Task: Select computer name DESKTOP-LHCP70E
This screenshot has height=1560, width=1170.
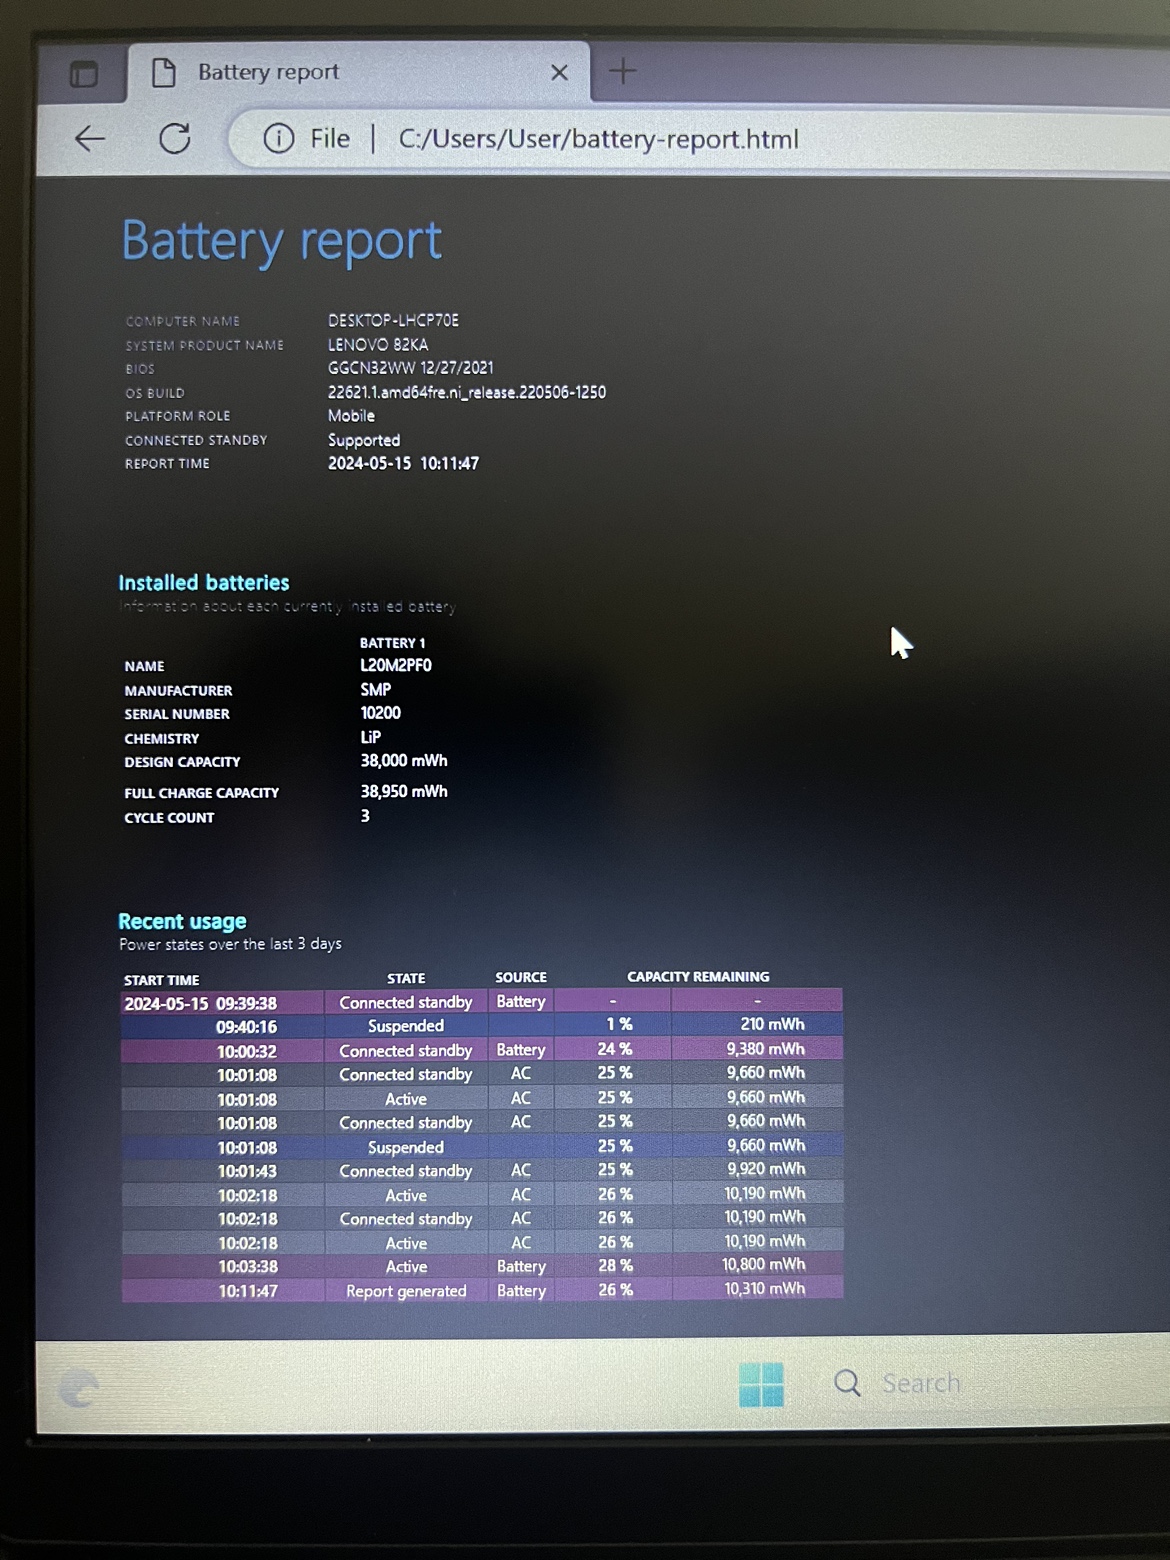Action: tap(393, 320)
